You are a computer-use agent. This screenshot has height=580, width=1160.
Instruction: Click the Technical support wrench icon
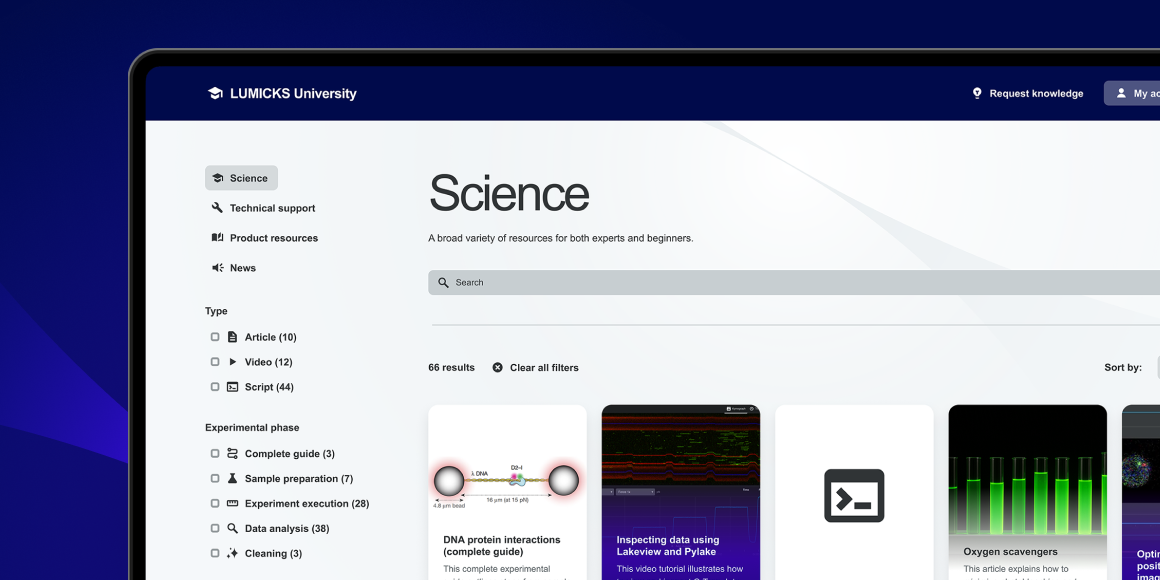coord(218,208)
